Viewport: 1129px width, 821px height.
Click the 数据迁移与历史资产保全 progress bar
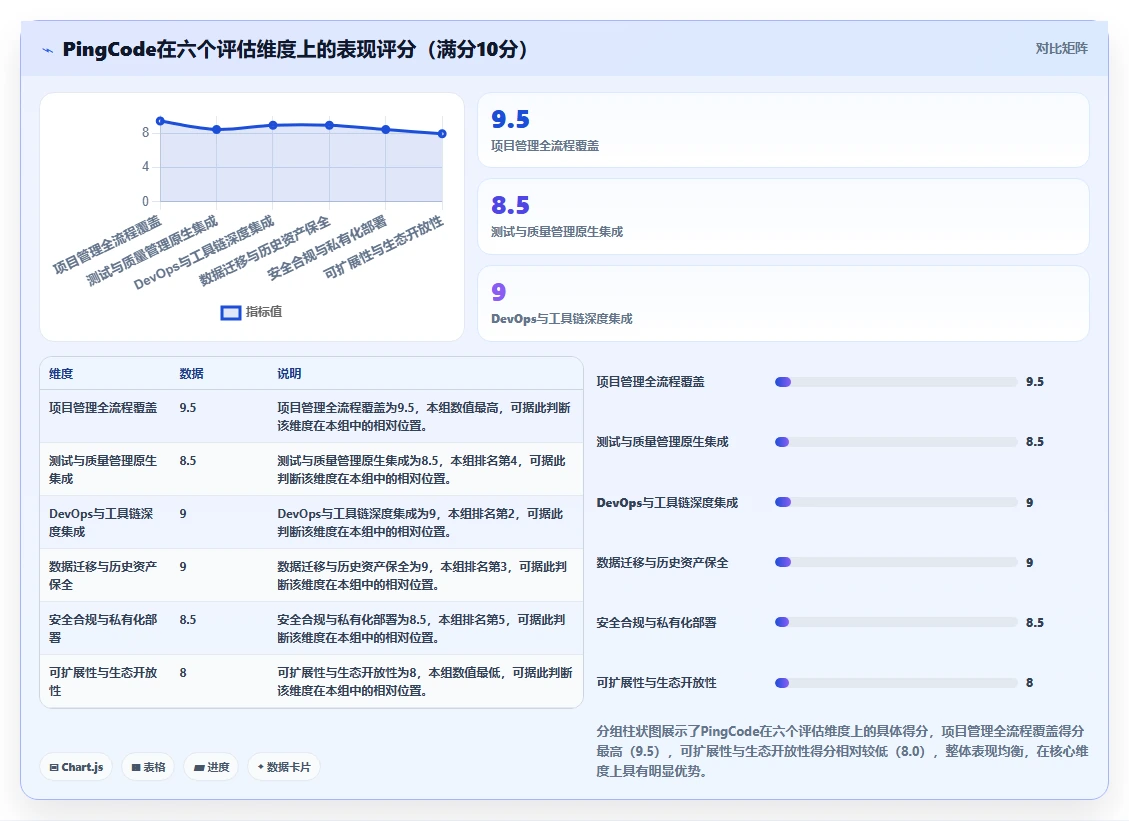(x=896, y=562)
